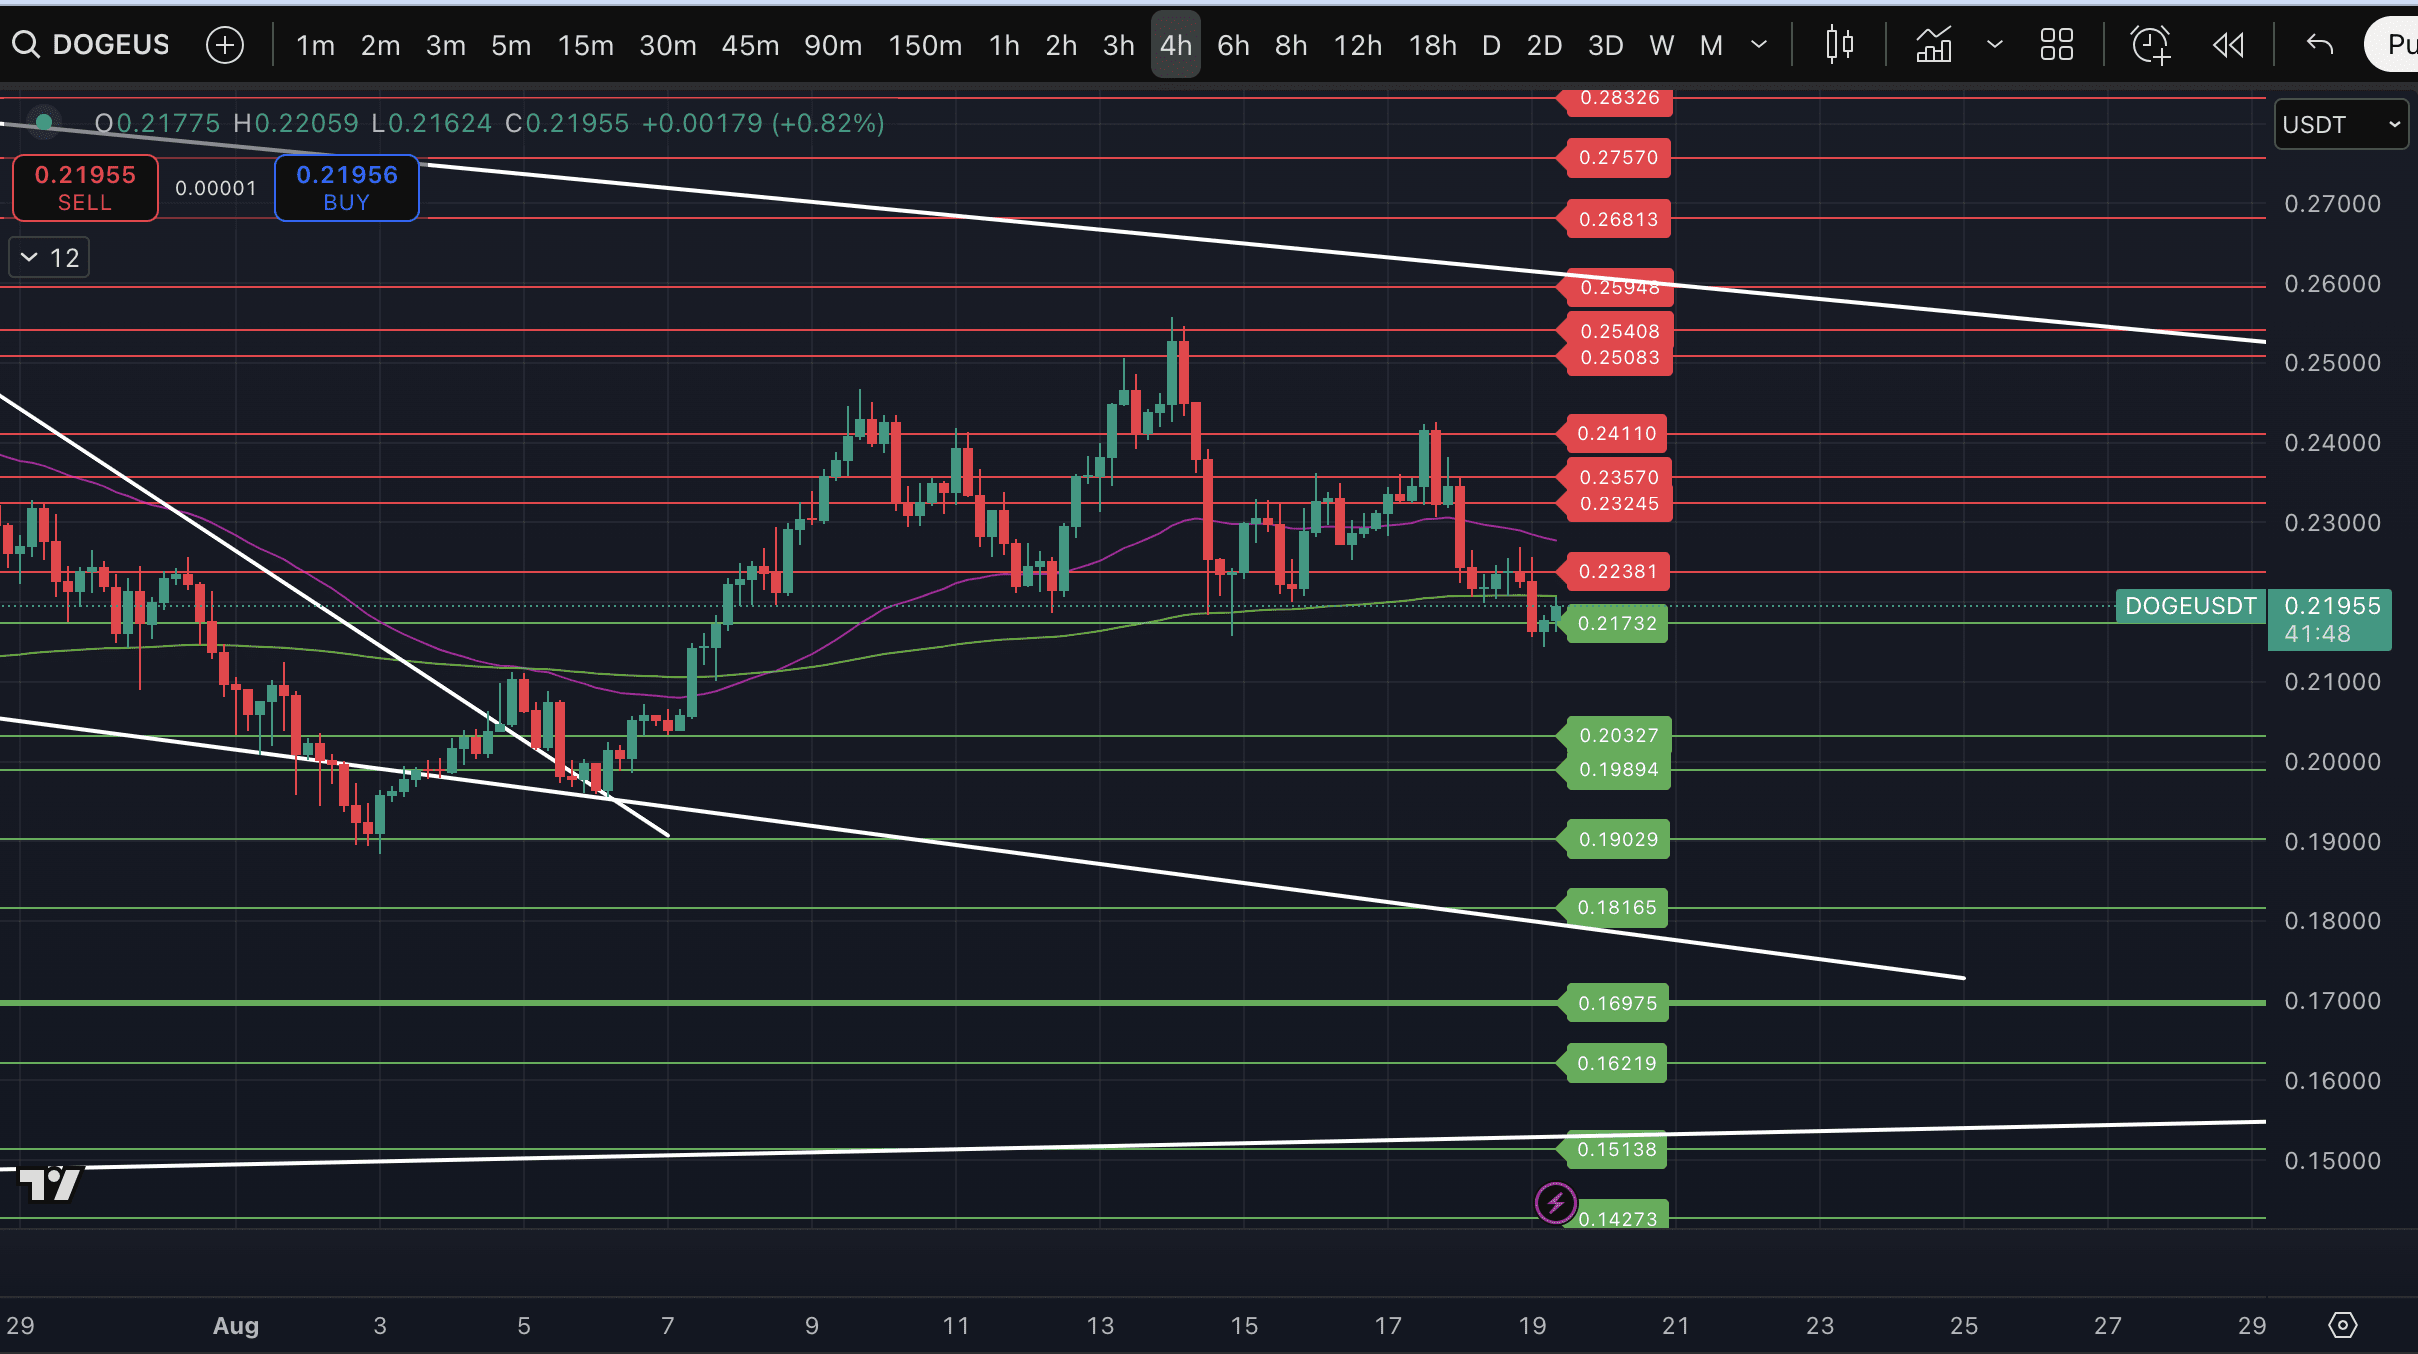Click the 0.21955 SELL button
The width and height of the screenshot is (2418, 1354).
coord(85,188)
